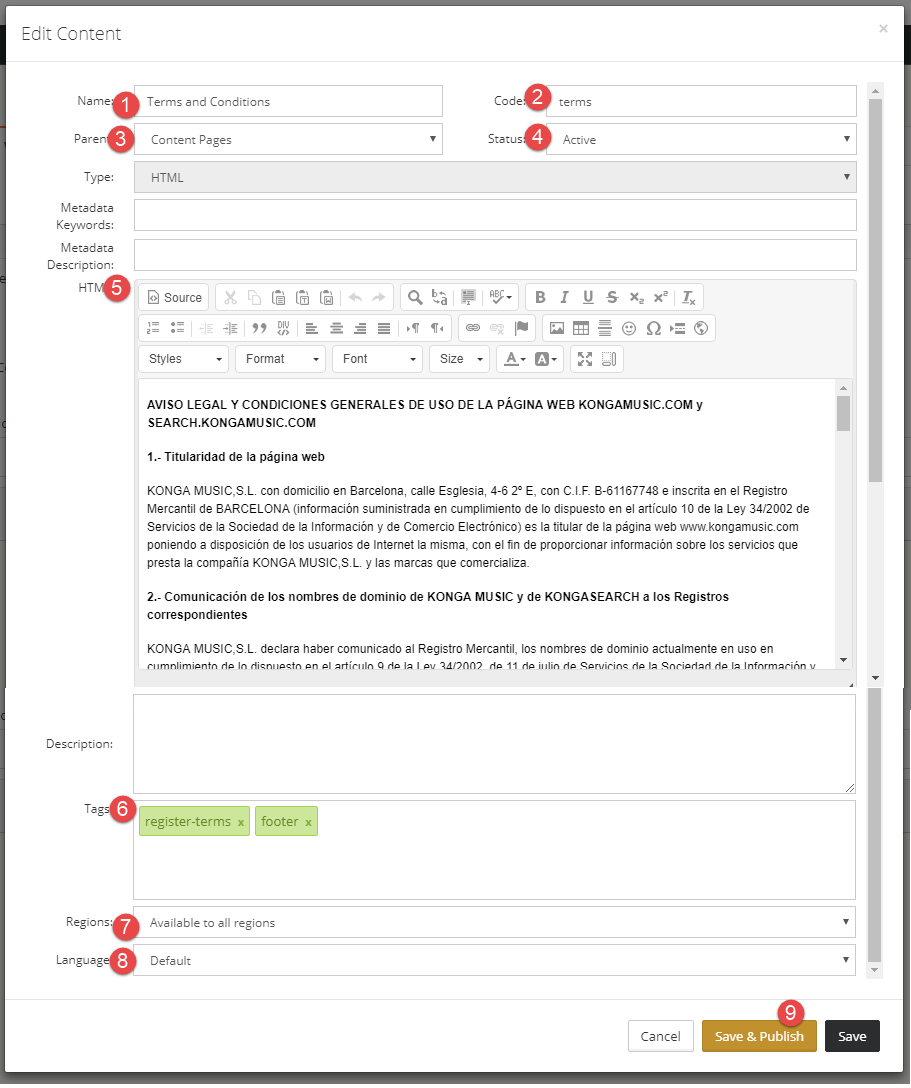Insert a link with the Link icon
The width and height of the screenshot is (911, 1088).
472,328
